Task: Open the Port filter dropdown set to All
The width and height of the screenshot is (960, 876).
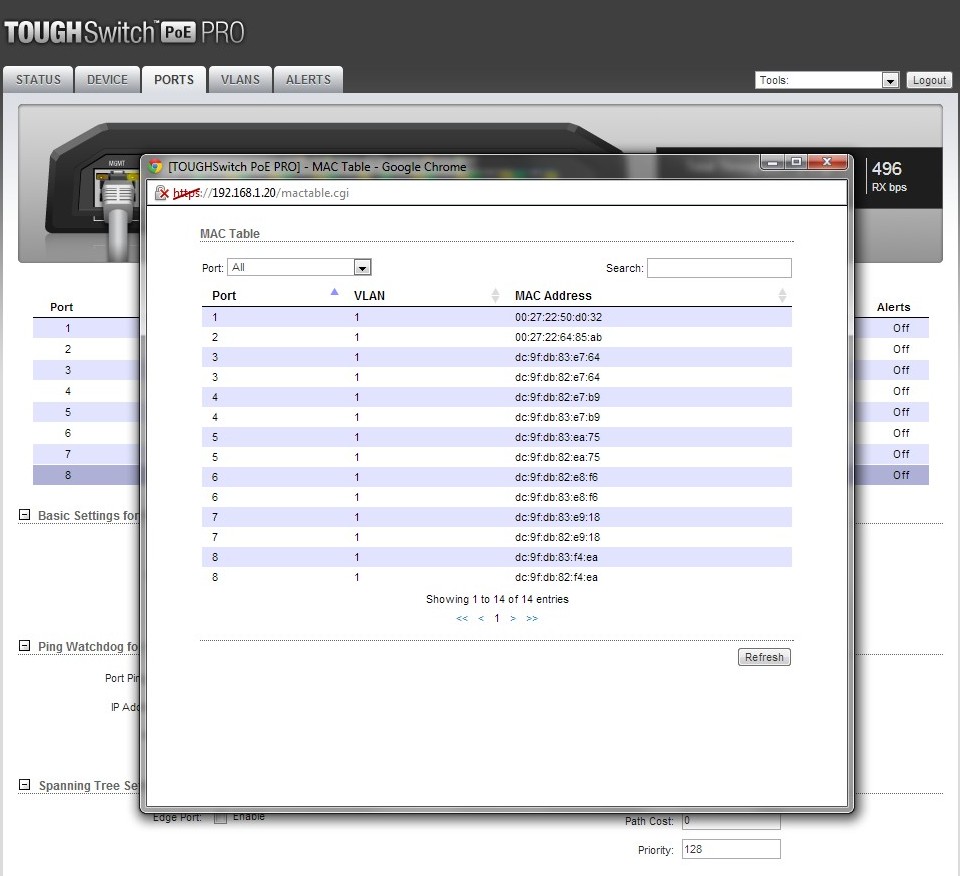Action: tap(299, 268)
